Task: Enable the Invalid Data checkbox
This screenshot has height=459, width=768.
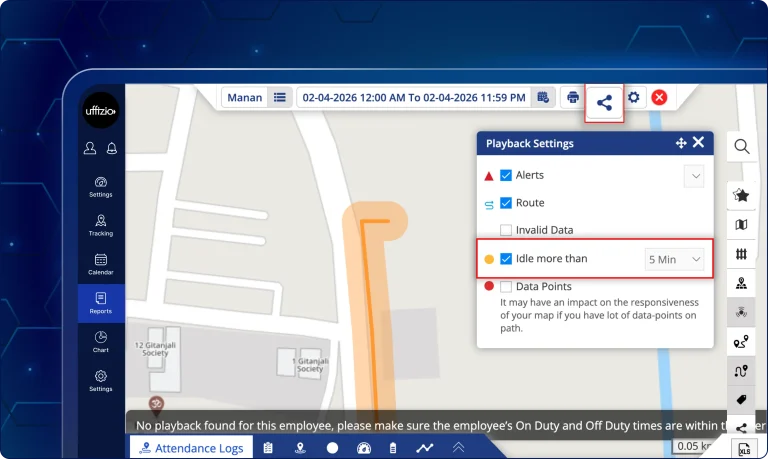Action: coord(506,230)
